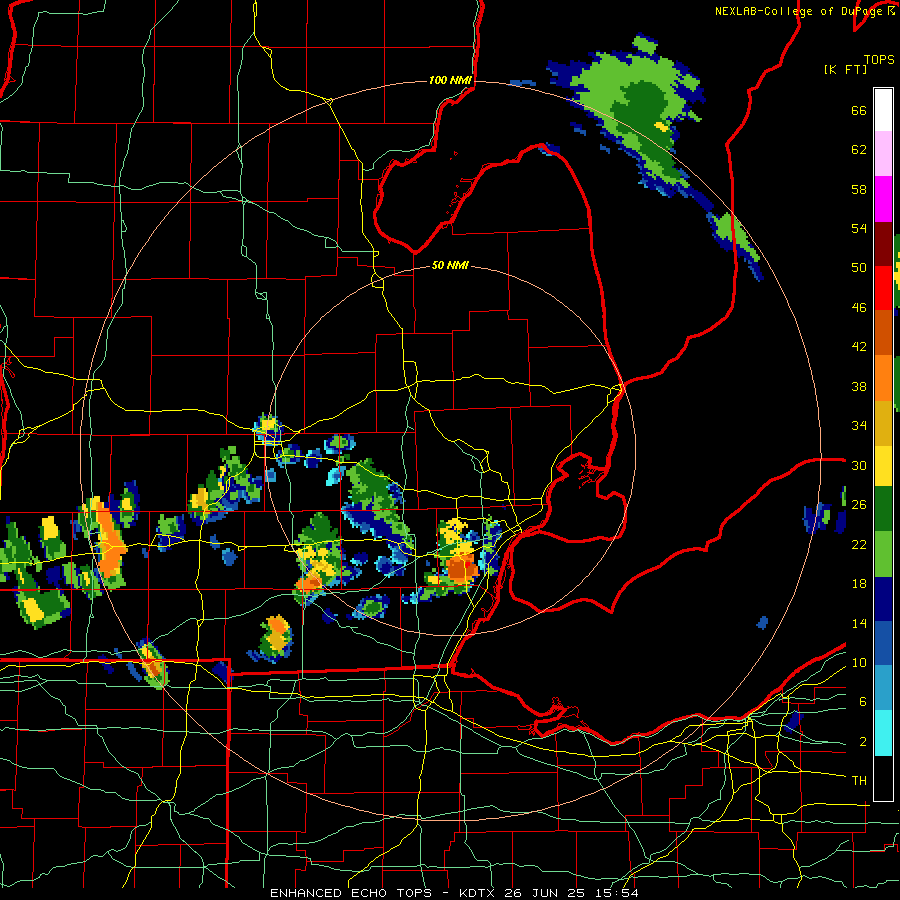The height and width of the screenshot is (900, 900).
Task: Pick the dark red legend swatch
Action: click(883, 244)
